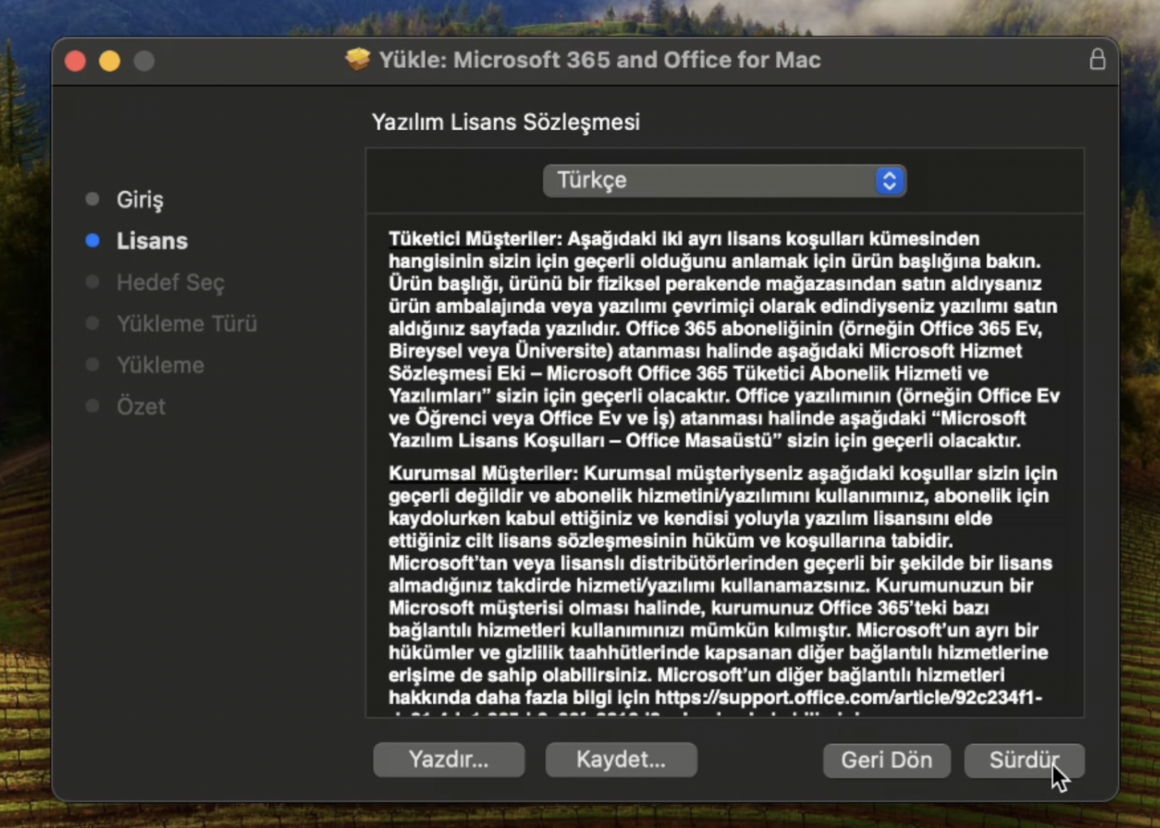Screen dimensions: 1160x828
Task: Minimize the installer with the yellow button
Action: (109, 61)
